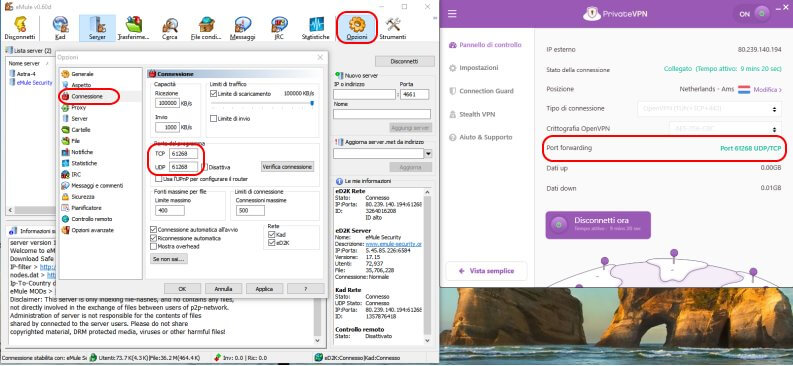Open the Cerca search toolbar icon
Image resolution: width=793 pixels, height=366 pixels.
(169, 28)
